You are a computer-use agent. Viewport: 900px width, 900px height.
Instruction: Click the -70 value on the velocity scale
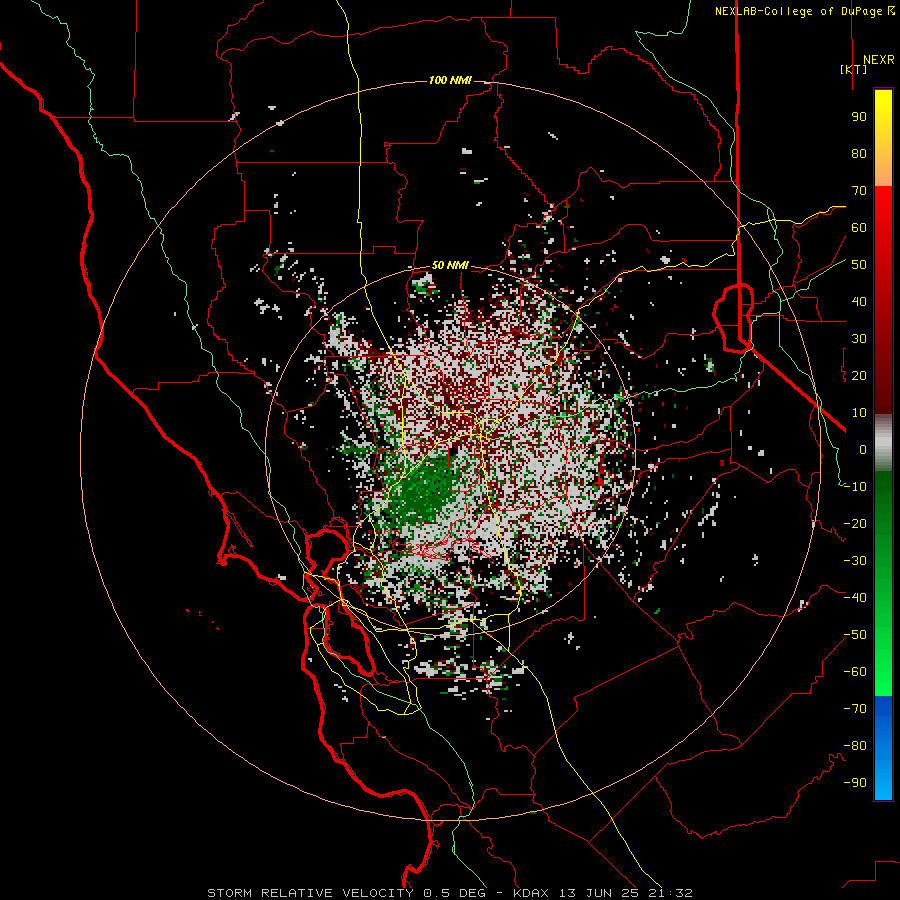(855, 709)
